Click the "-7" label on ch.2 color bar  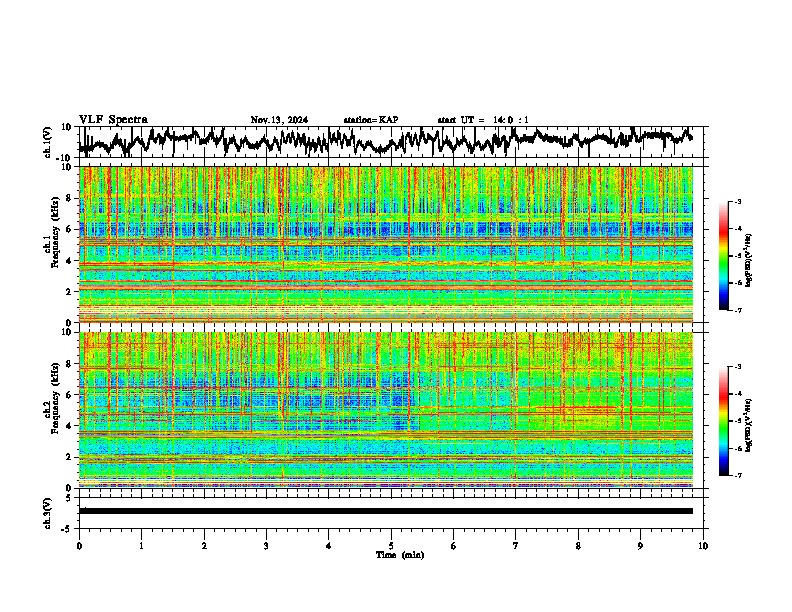tap(737, 476)
